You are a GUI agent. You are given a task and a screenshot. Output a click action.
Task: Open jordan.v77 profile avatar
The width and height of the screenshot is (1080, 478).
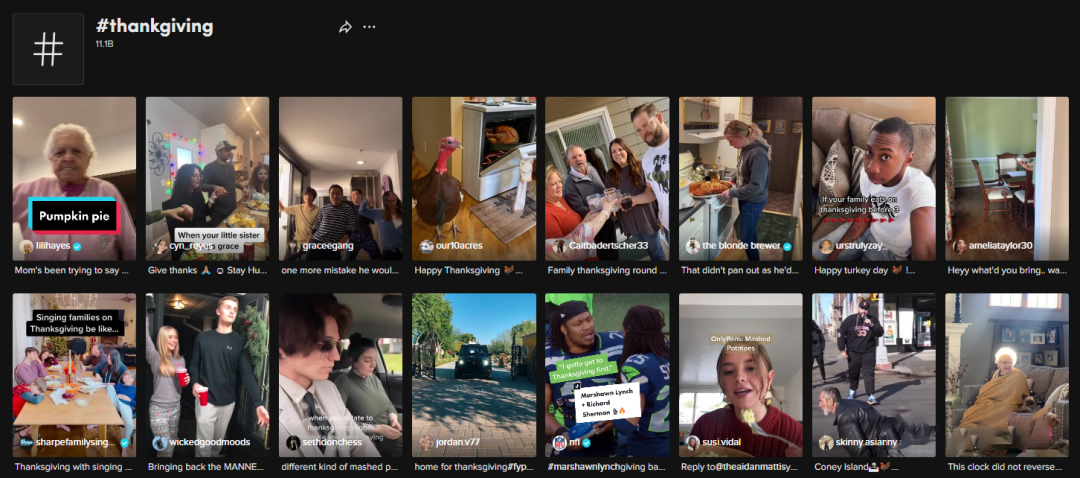click(426, 443)
